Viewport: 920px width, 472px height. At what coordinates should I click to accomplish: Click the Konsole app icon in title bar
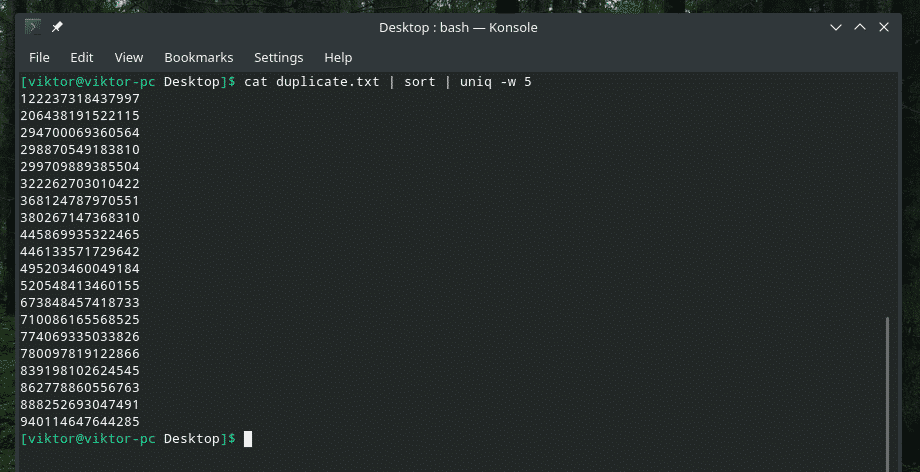31,28
